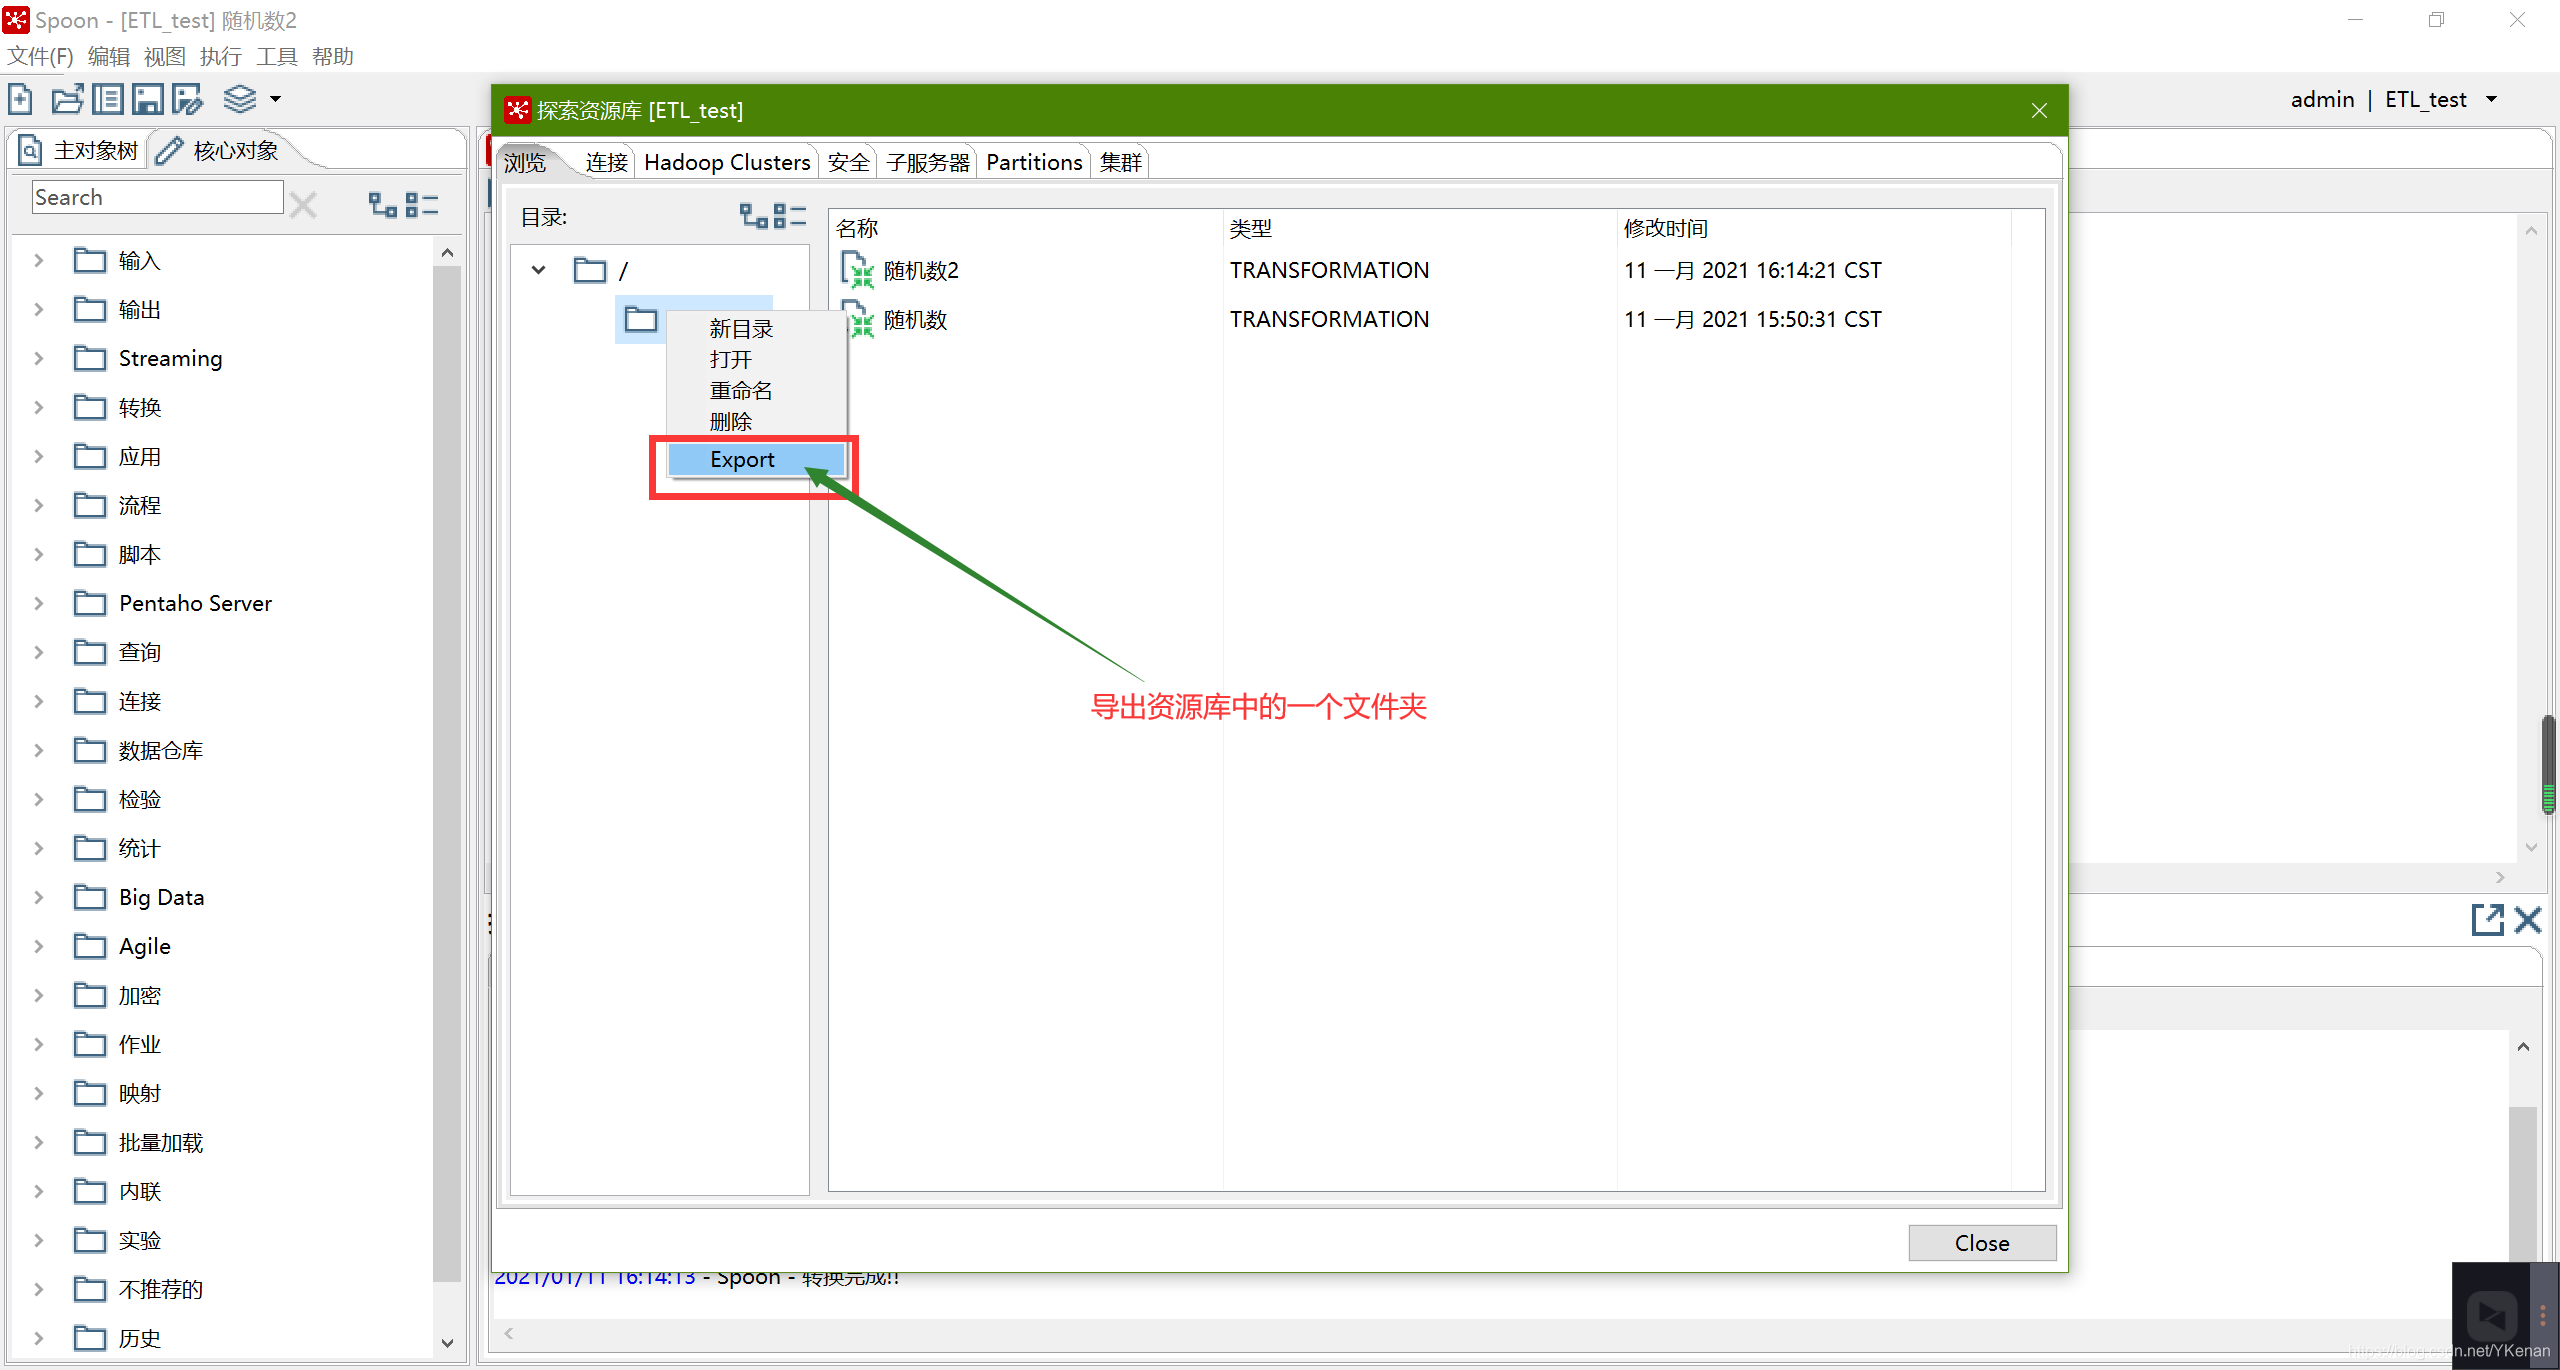Close the execution results panel
The width and height of the screenshot is (2560, 1370).
(x=2528, y=919)
